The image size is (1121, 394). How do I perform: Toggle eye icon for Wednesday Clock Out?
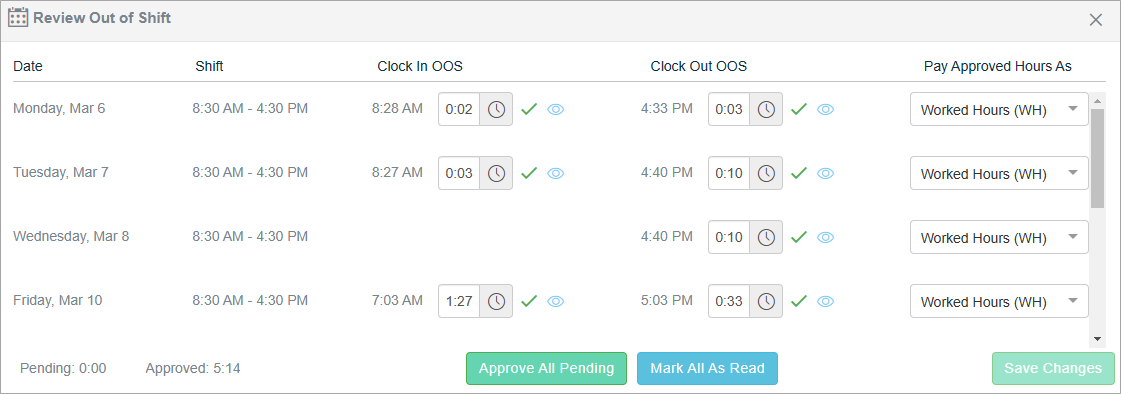pyautogui.click(x=826, y=237)
